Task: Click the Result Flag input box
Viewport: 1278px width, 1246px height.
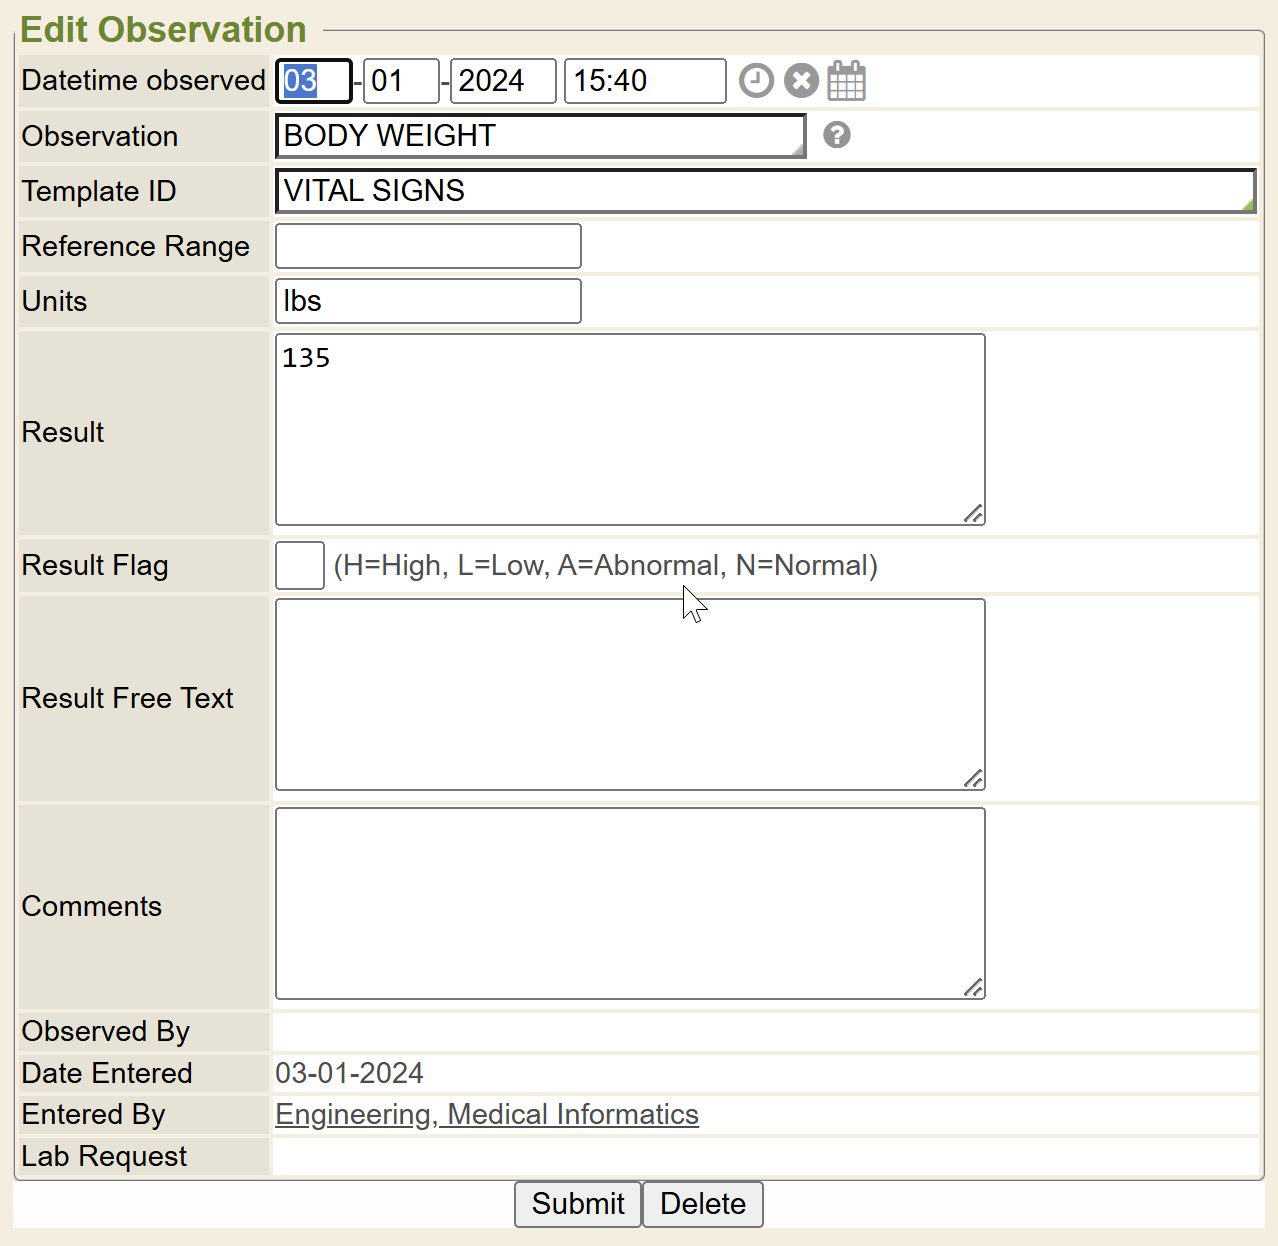Action: point(300,566)
